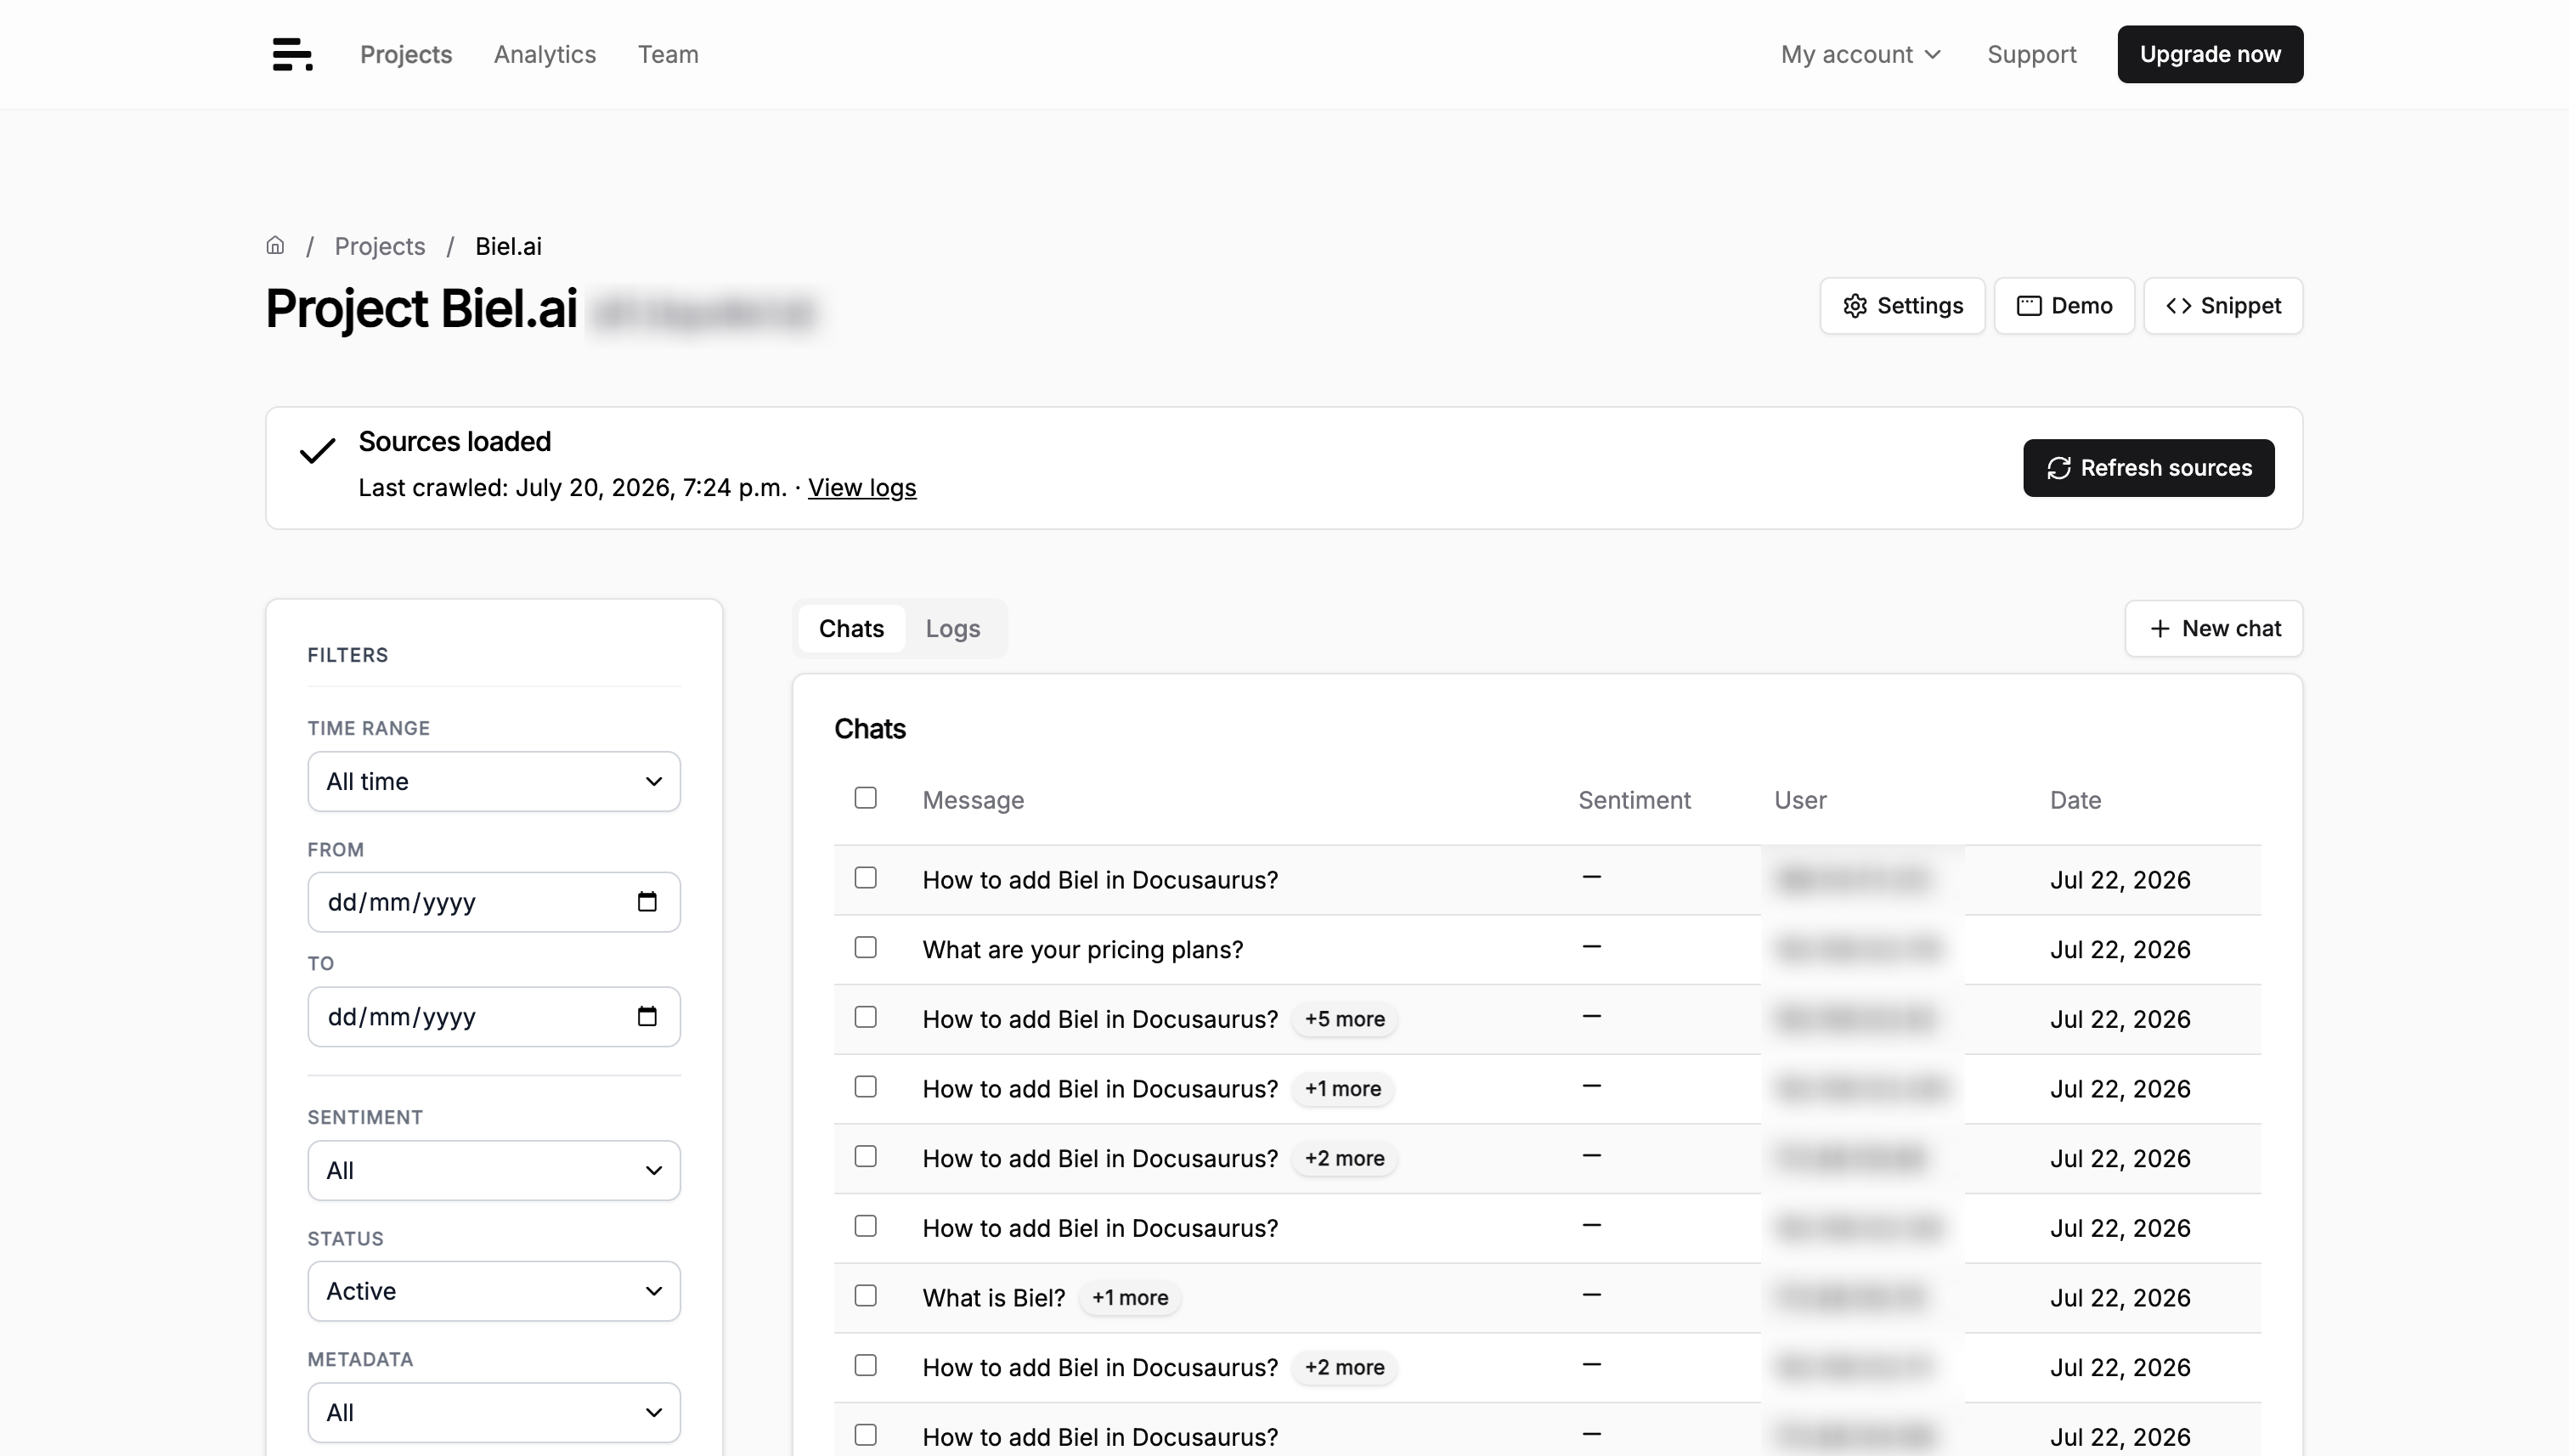
Task: Open the Analytics navigation item
Action: click(545, 54)
